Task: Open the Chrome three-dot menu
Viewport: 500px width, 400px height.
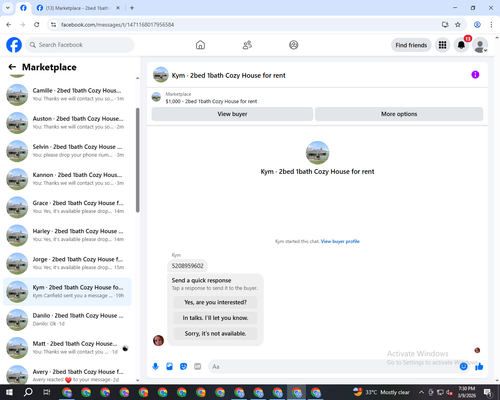Action: click(x=491, y=25)
